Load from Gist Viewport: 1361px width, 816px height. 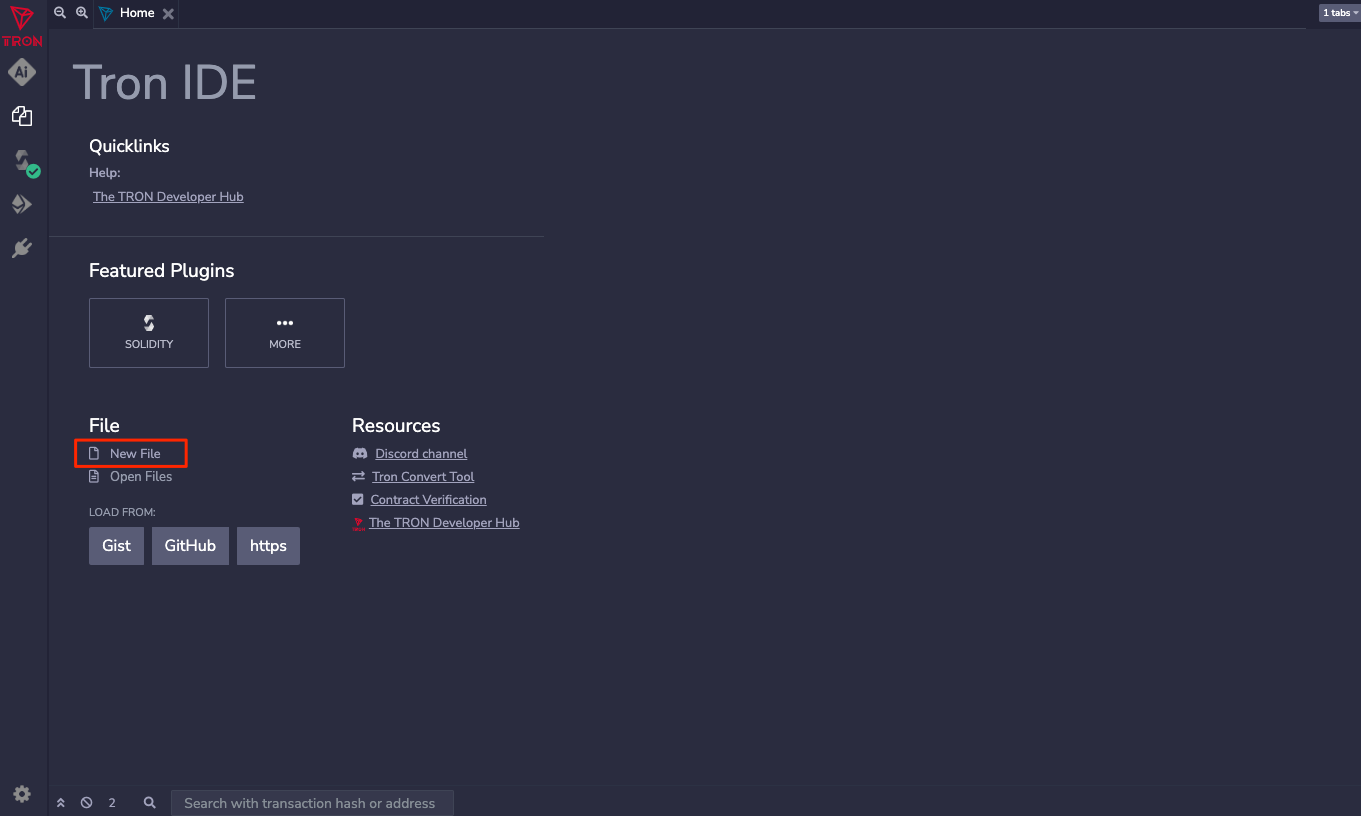point(116,546)
